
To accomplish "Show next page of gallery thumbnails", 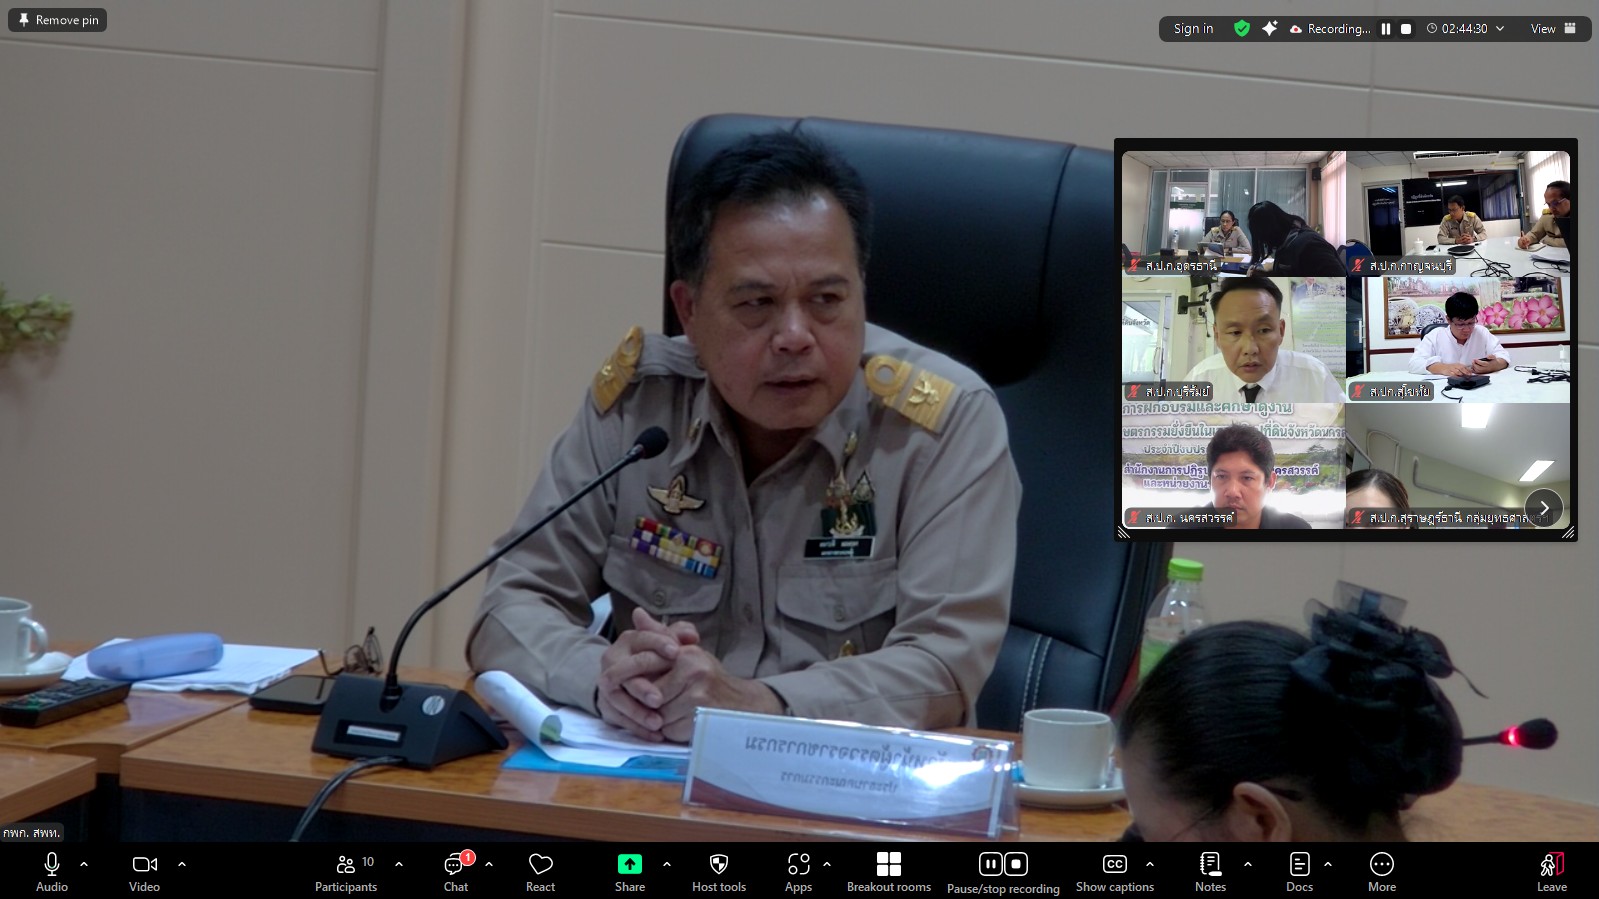I will click(x=1543, y=507).
